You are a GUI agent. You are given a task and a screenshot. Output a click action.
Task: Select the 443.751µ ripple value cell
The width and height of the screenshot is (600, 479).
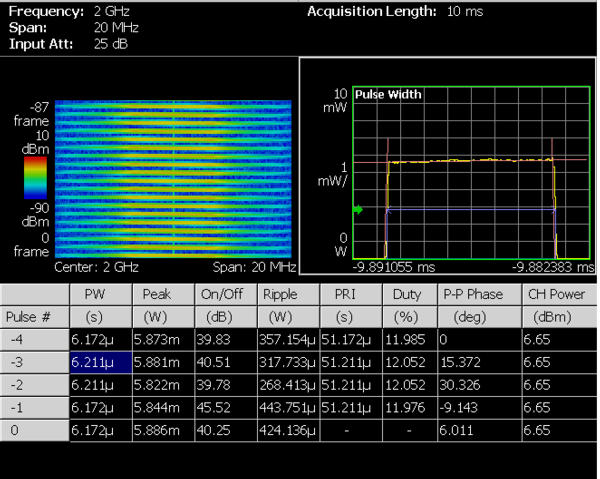288,406
